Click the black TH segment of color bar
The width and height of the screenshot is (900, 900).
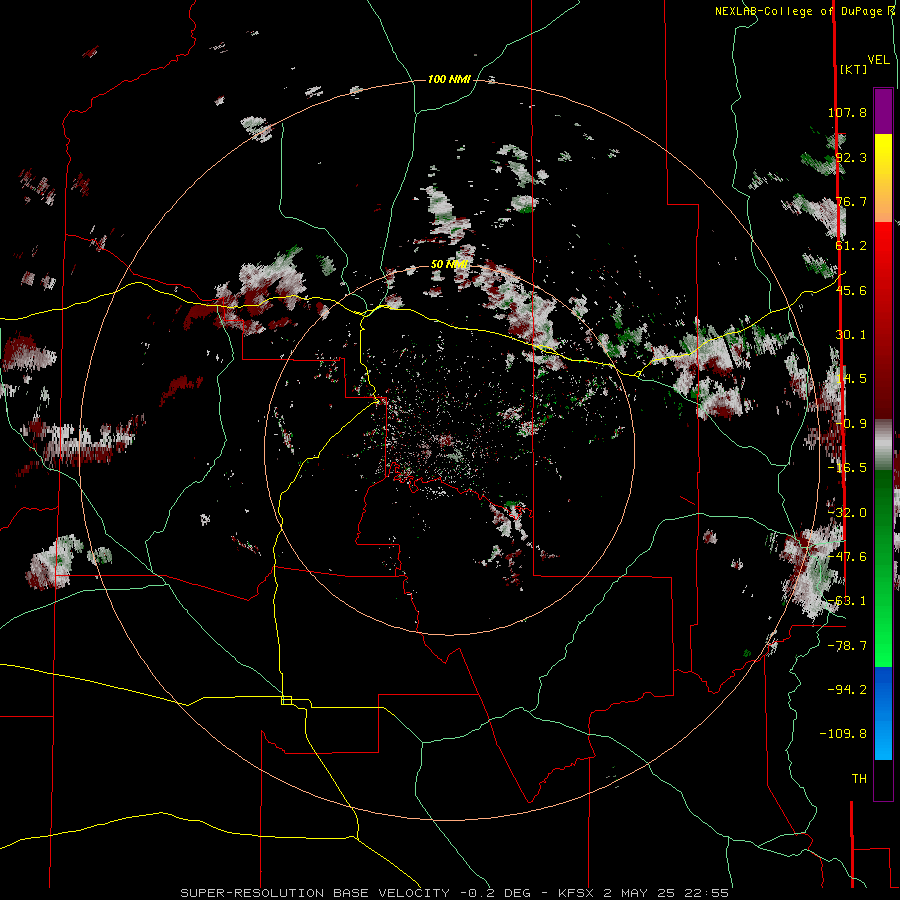[x=883, y=780]
